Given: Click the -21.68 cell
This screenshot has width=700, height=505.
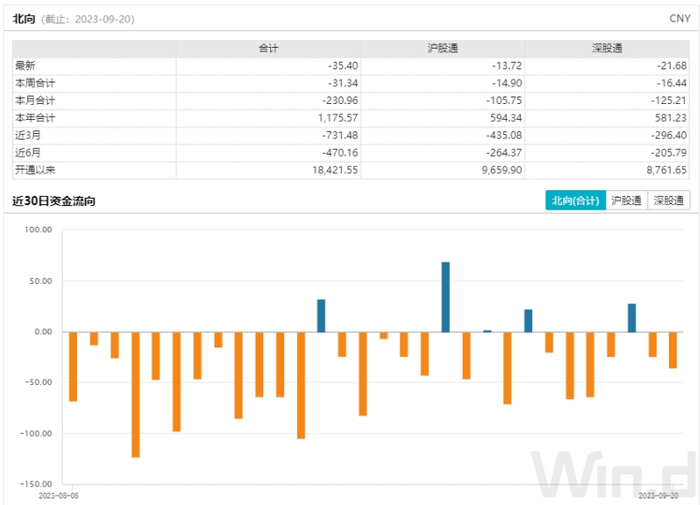Looking at the screenshot, I should tap(671, 66).
